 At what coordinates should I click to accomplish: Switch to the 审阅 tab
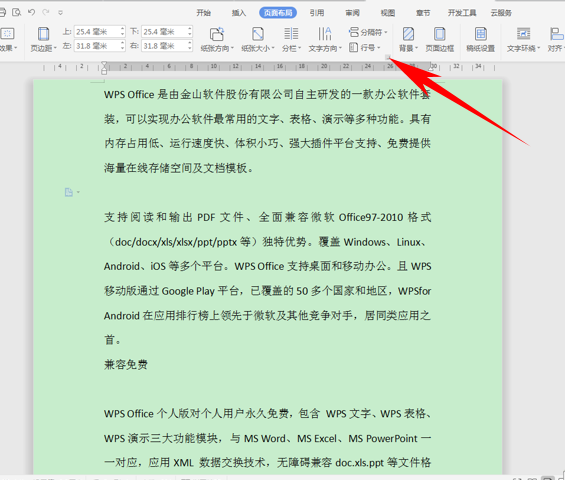(x=352, y=13)
